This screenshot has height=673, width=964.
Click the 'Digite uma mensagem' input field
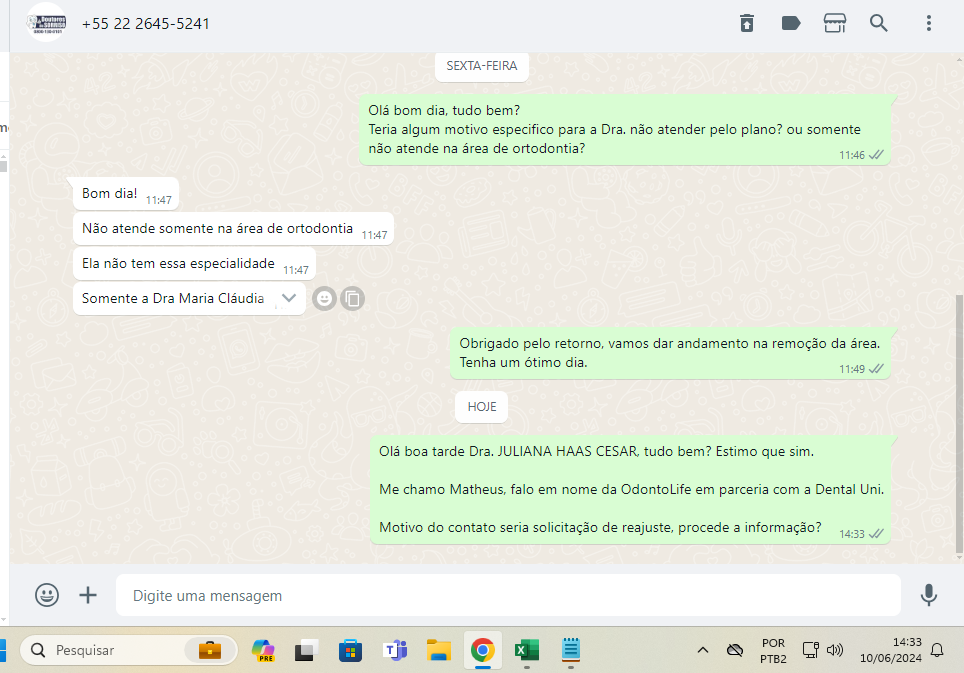[x=508, y=595]
